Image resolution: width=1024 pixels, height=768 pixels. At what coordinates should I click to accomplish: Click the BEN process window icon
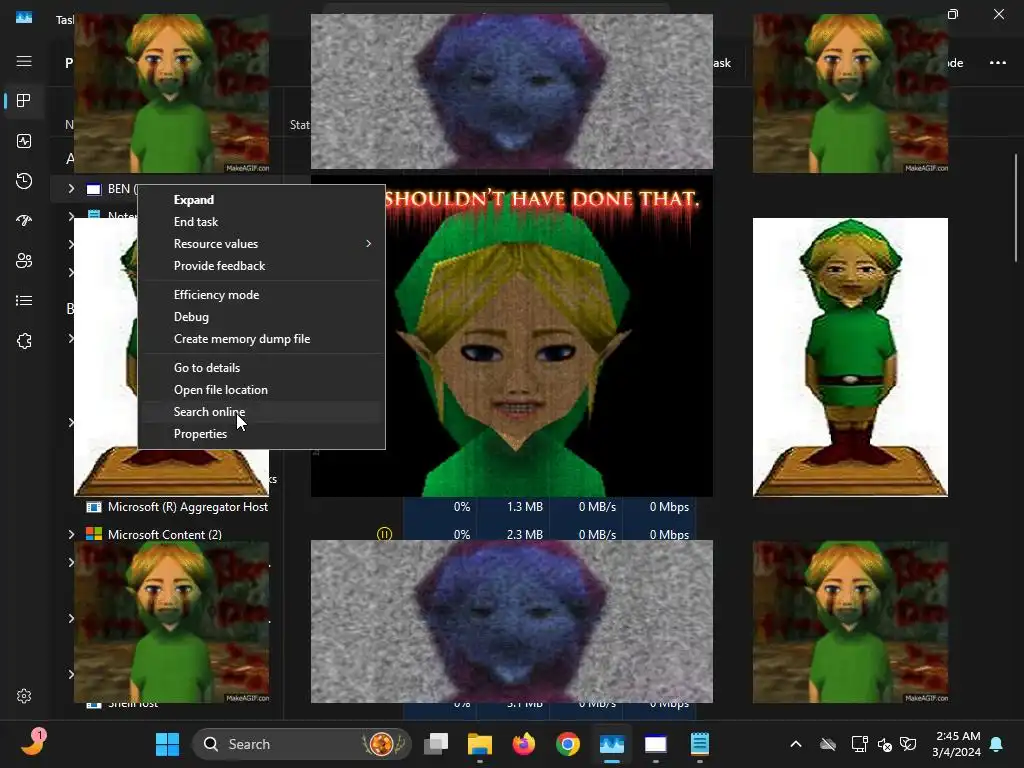point(94,189)
